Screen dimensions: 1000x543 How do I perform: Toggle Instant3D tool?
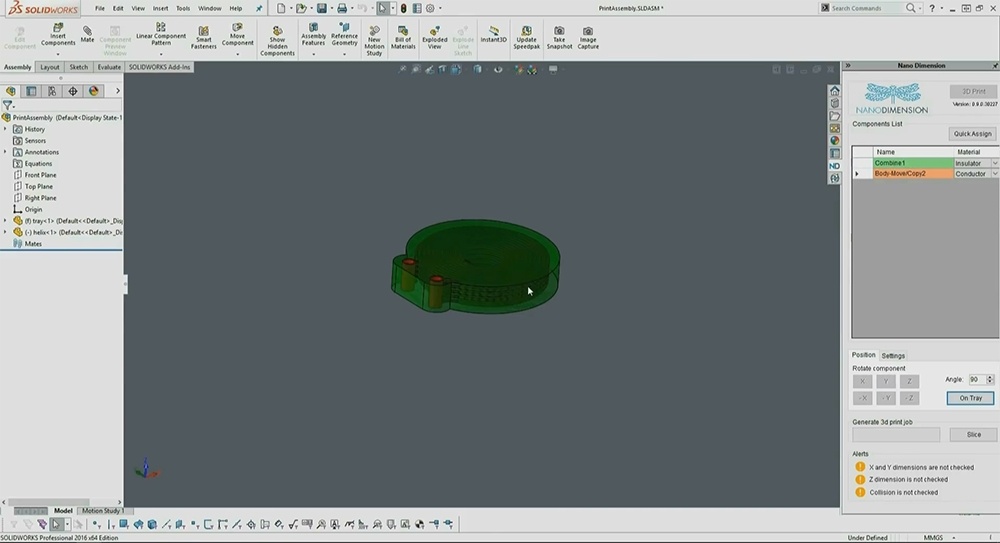point(494,34)
